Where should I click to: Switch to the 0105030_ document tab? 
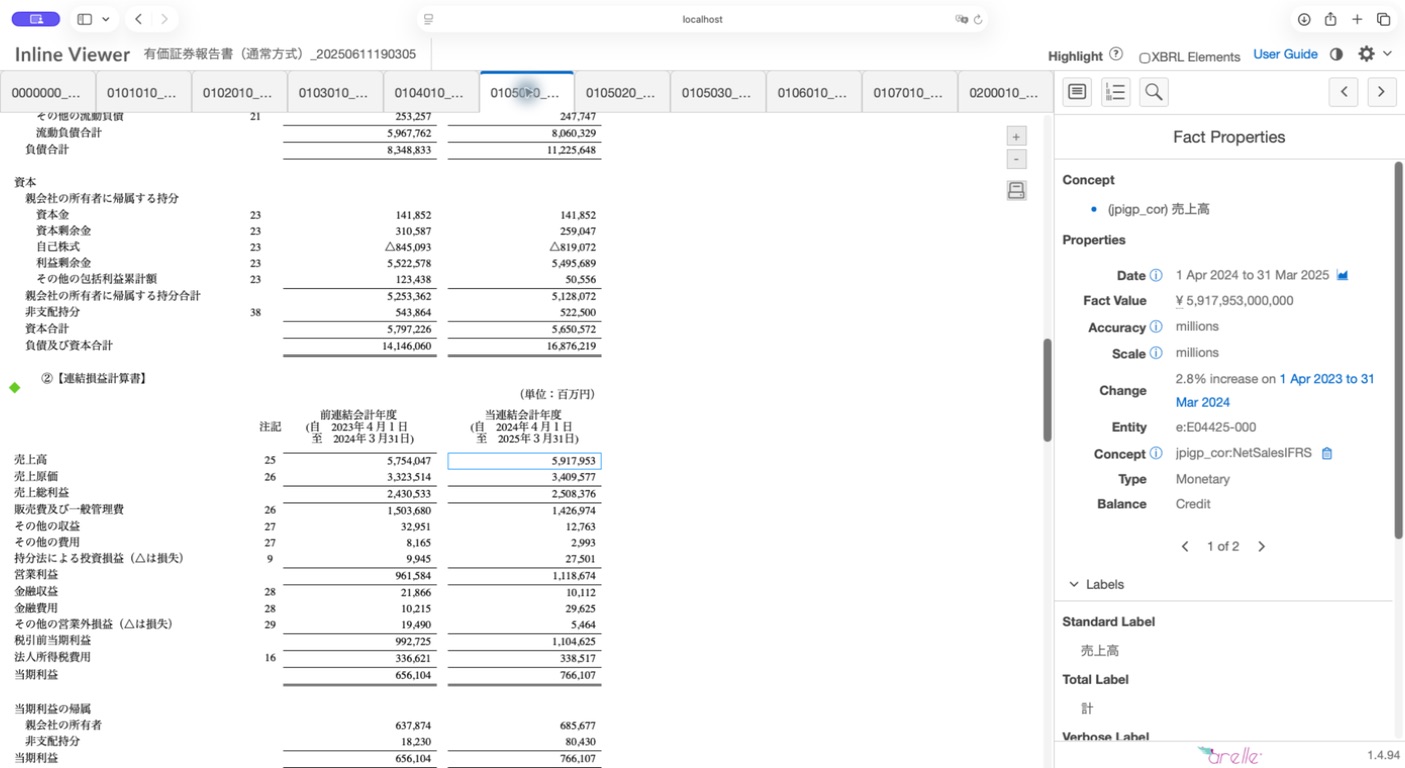(718, 92)
